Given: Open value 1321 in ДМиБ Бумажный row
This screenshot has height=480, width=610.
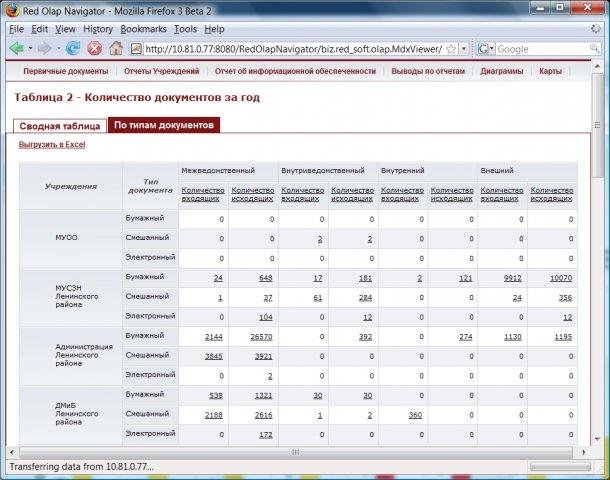Looking at the screenshot, I should pyautogui.click(x=263, y=396).
